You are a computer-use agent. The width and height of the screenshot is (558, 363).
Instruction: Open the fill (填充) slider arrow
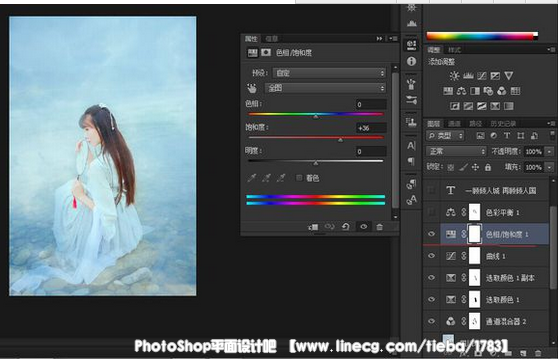click(x=549, y=167)
